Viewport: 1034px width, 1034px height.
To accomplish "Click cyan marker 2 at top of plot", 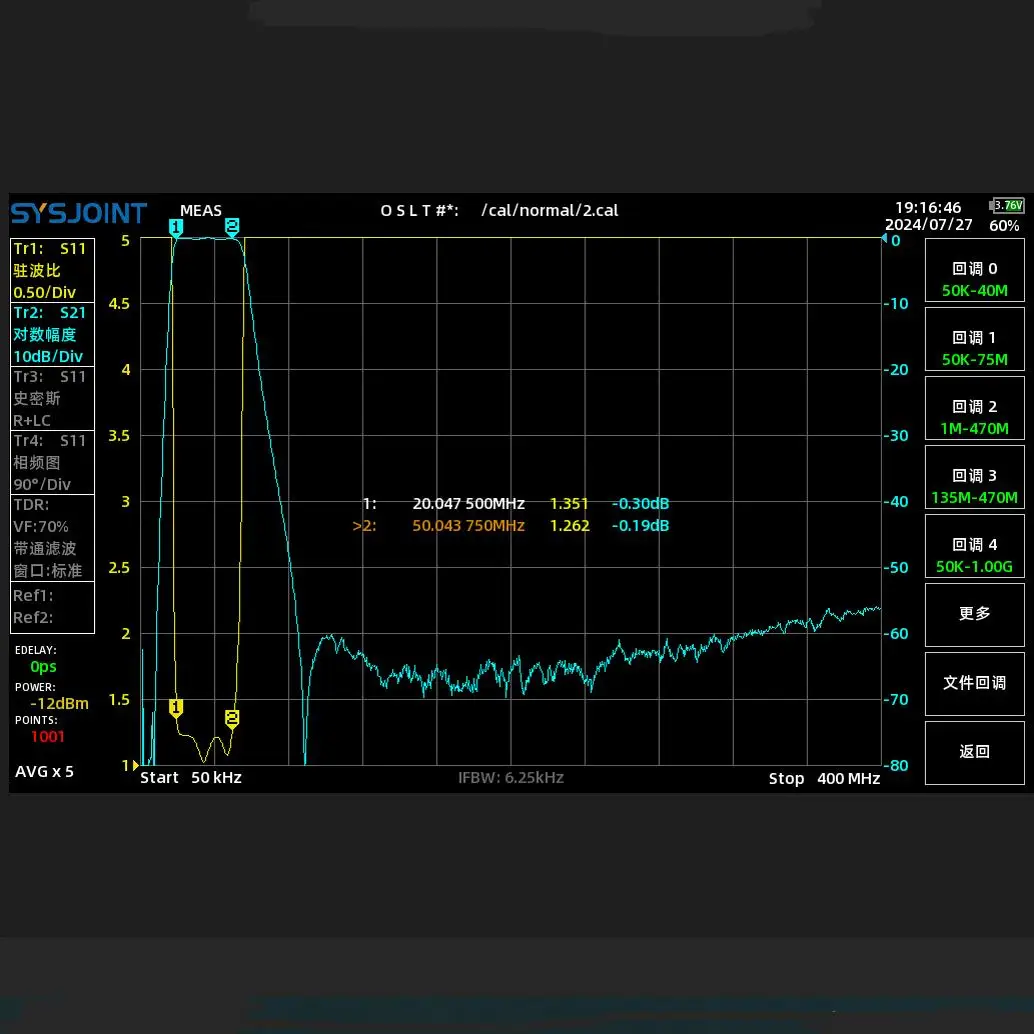I will 231,228.
